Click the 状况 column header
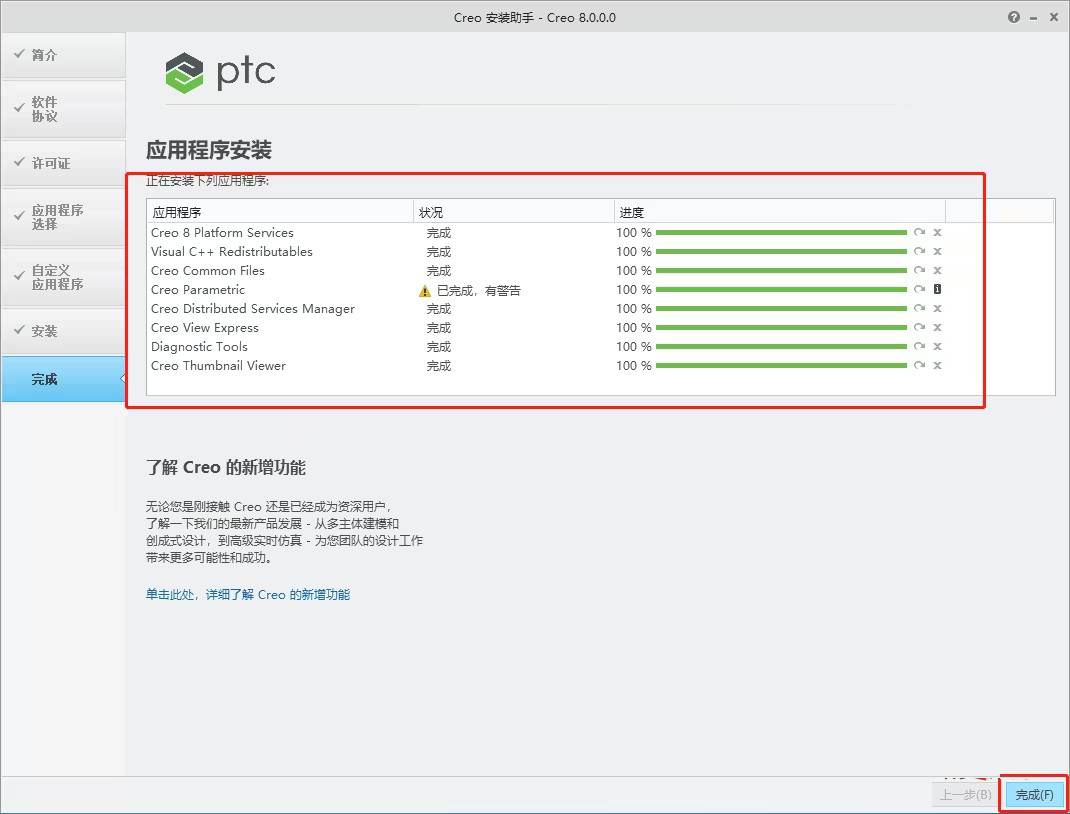 [438, 211]
